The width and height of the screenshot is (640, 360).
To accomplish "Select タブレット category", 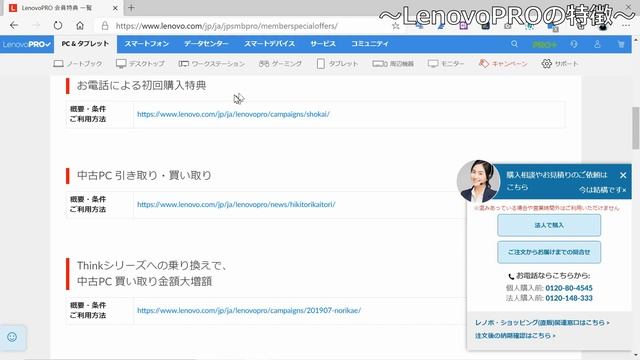I will 337,64.
